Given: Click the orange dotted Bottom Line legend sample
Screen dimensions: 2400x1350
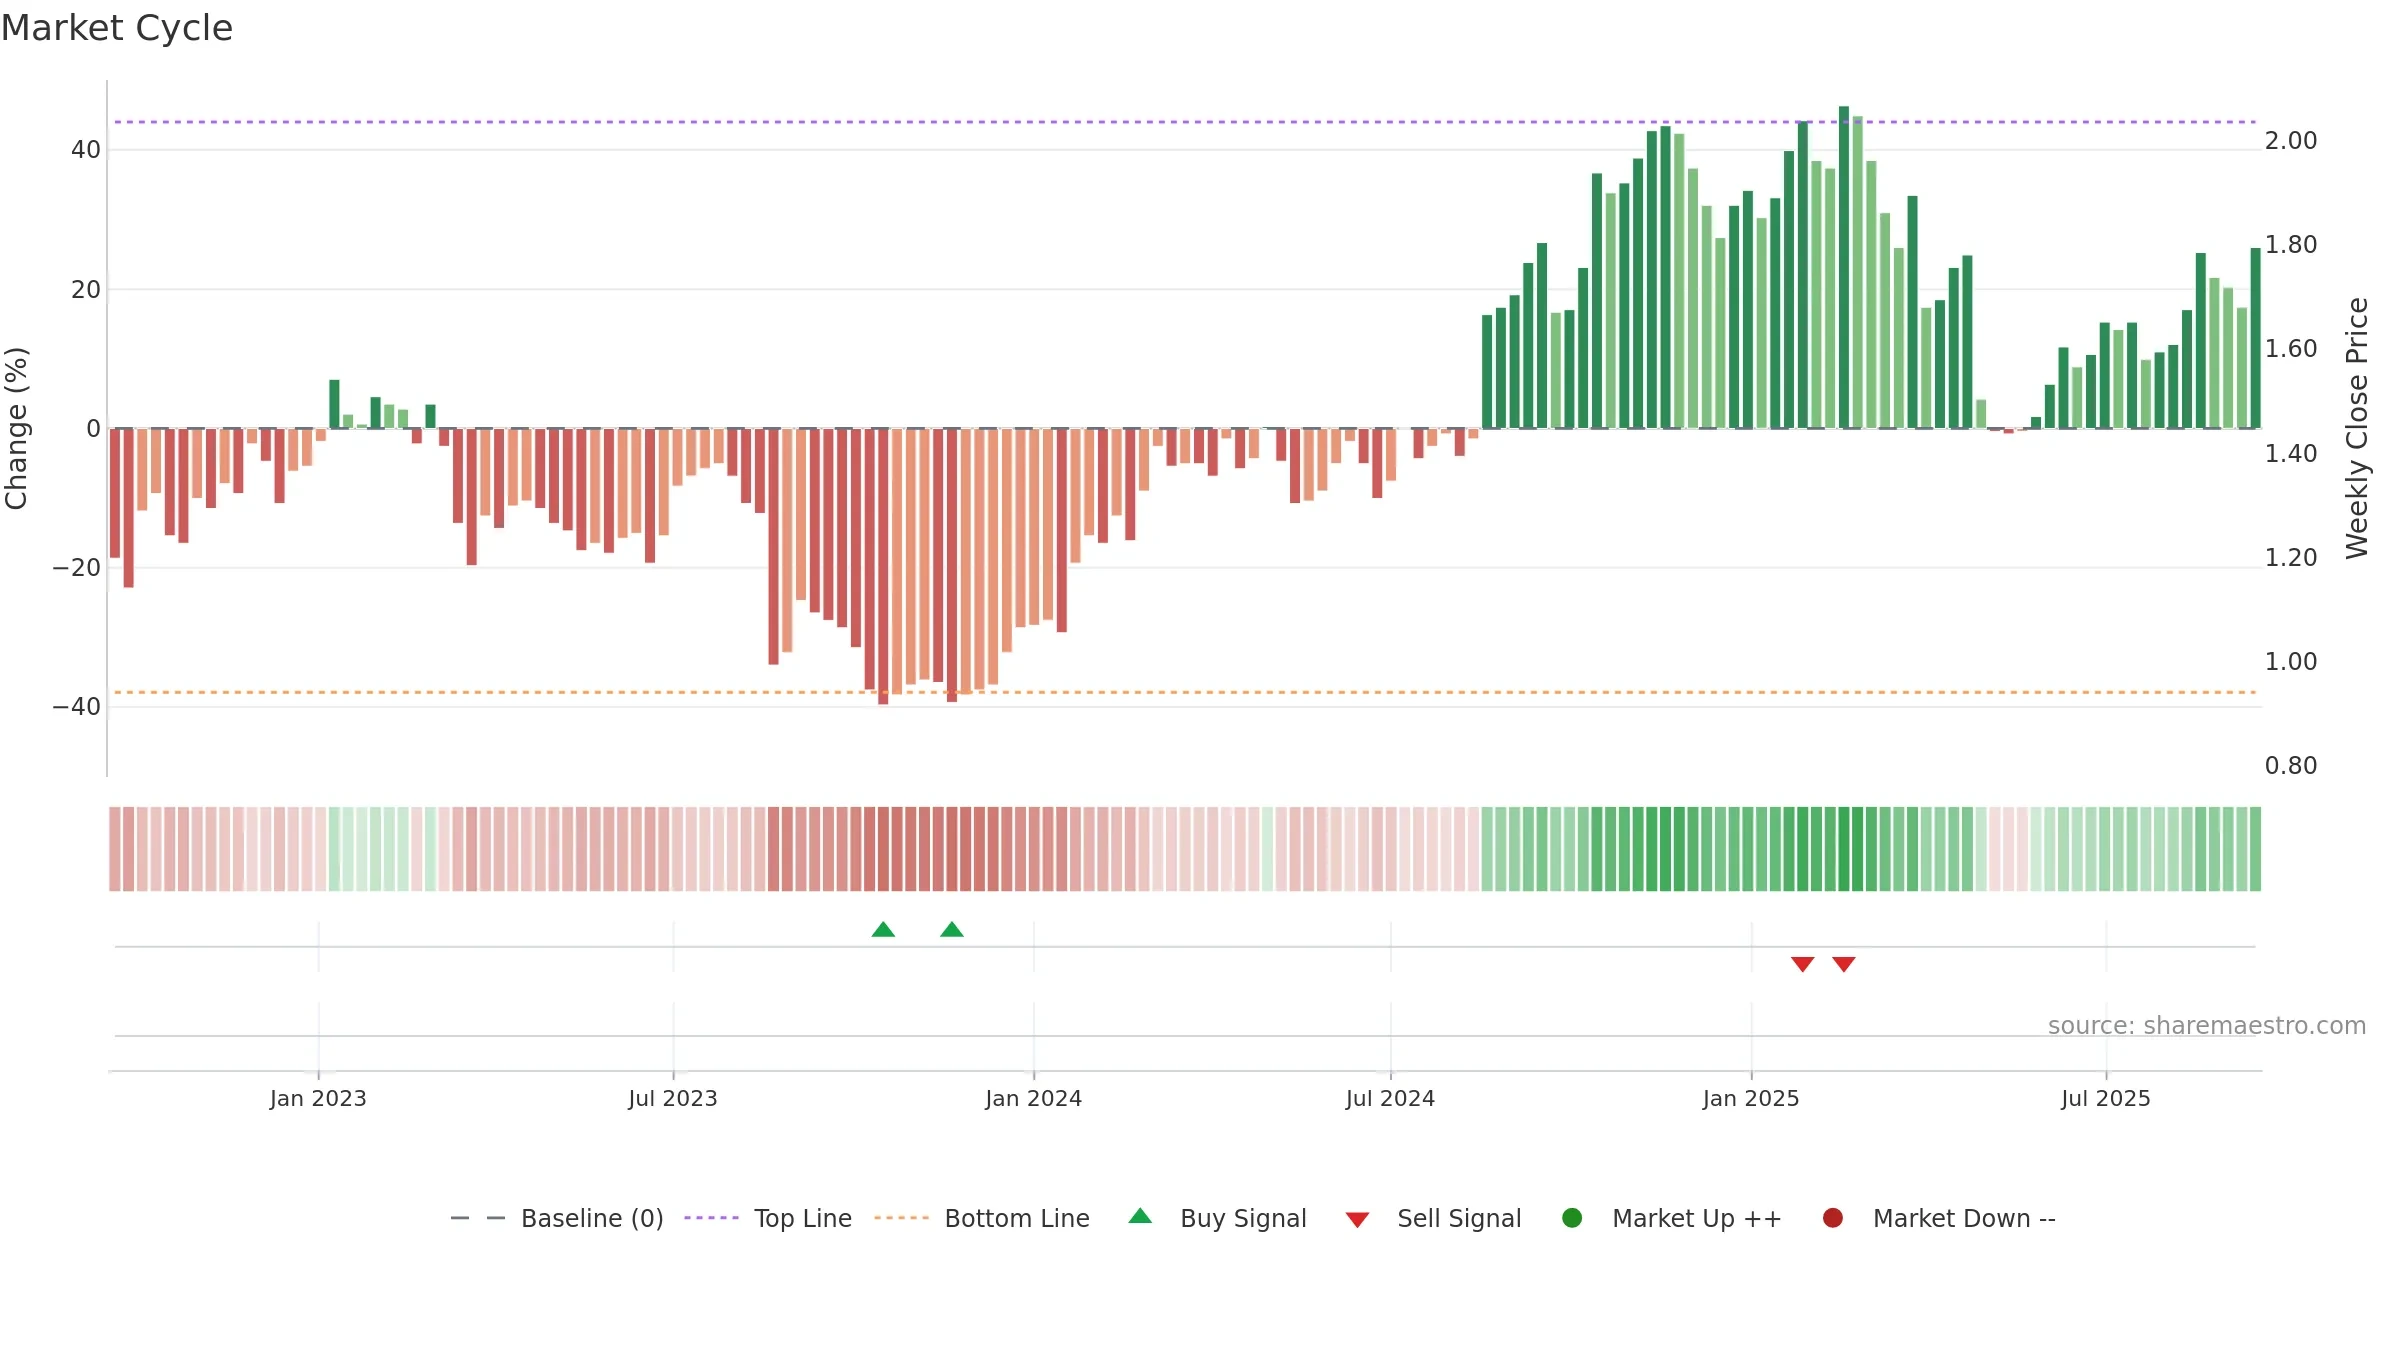Looking at the screenshot, I should coord(901,1218).
